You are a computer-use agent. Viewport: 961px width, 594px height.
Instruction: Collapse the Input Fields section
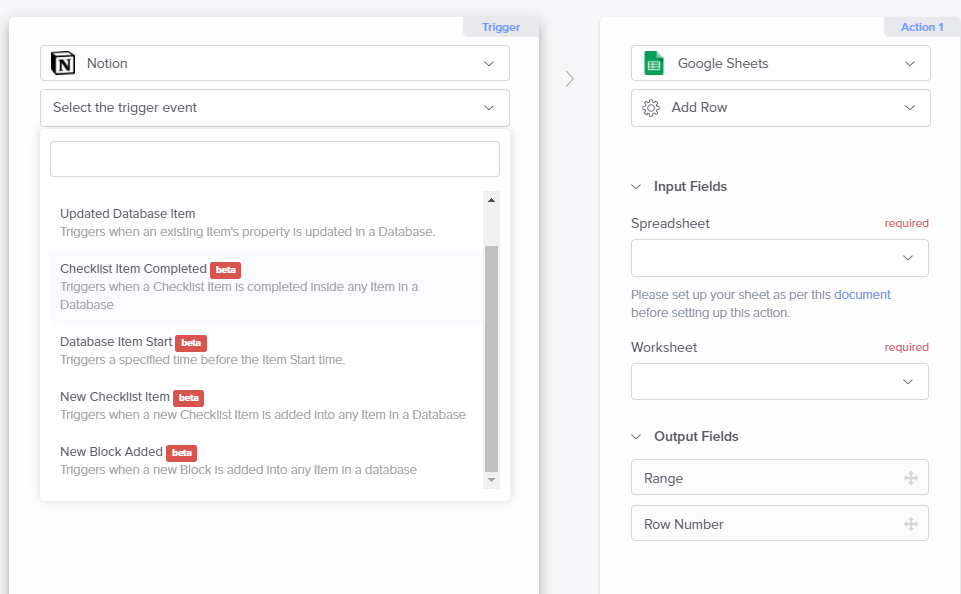636,187
